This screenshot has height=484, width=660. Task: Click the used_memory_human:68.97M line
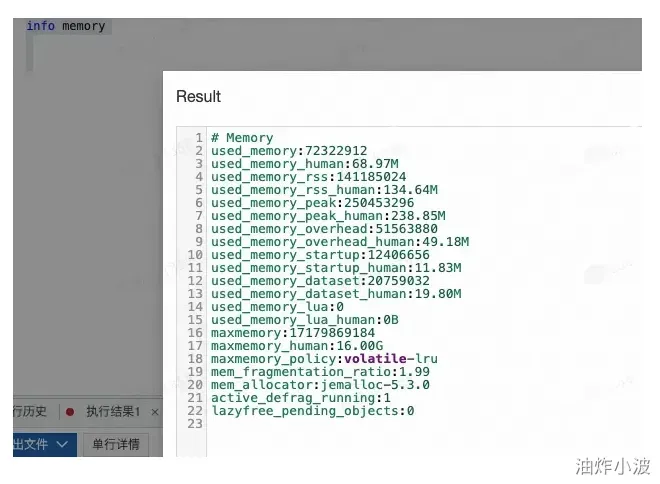pyautogui.click(x=305, y=164)
